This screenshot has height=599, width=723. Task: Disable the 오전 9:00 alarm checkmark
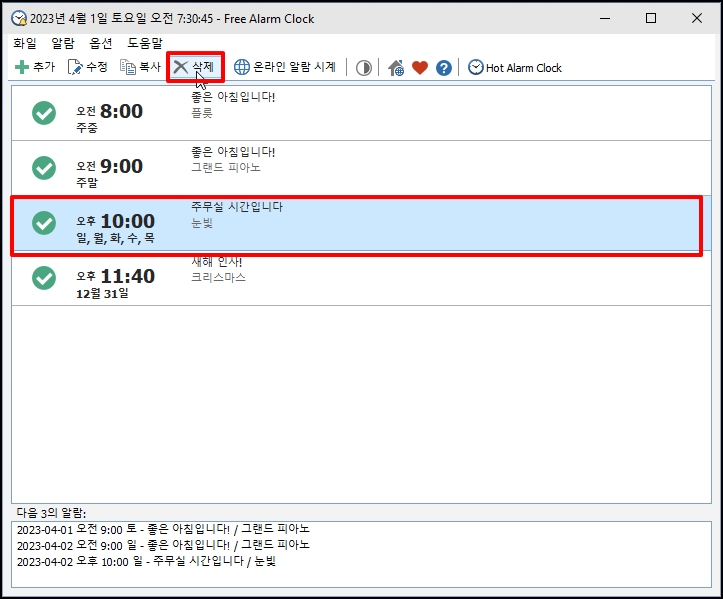click(x=44, y=168)
